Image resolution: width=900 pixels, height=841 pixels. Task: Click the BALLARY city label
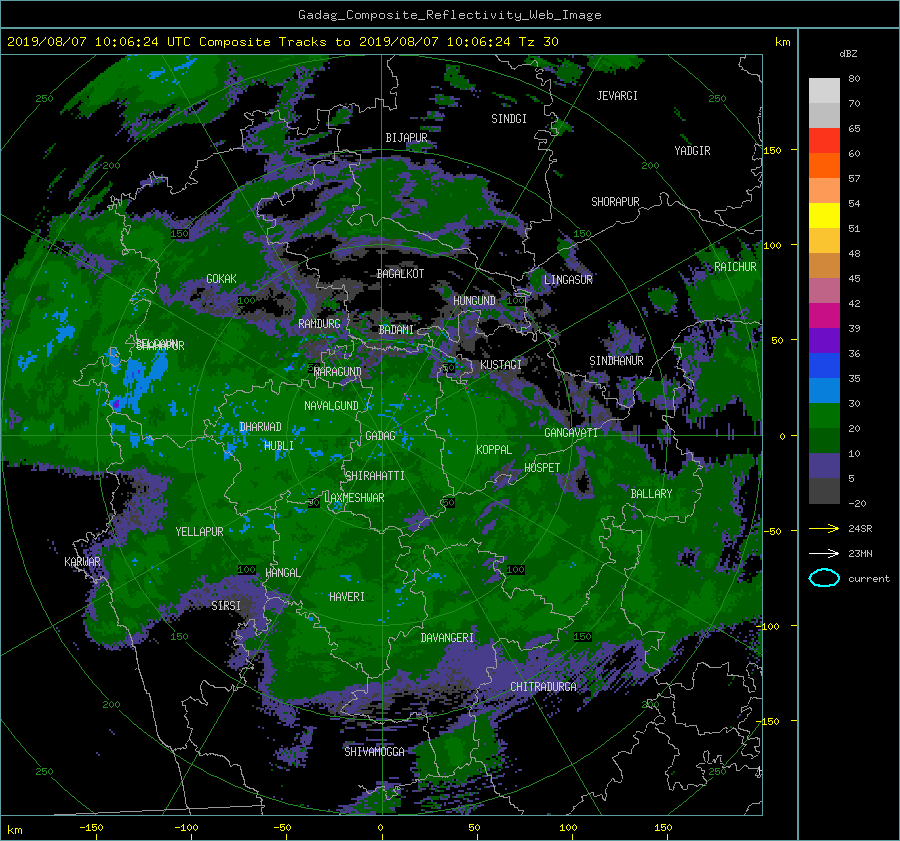651,494
